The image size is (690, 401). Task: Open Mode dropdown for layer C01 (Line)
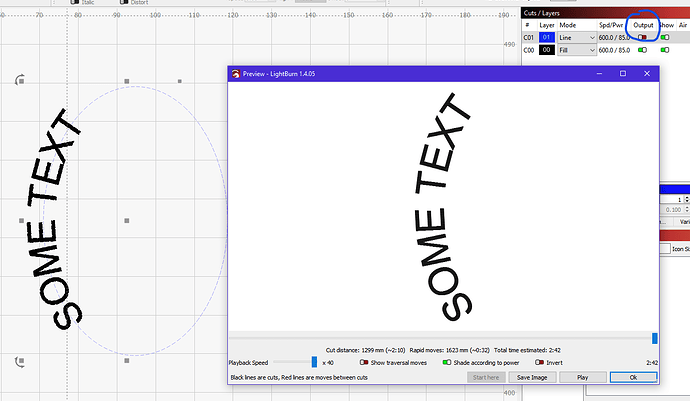(x=577, y=38)
